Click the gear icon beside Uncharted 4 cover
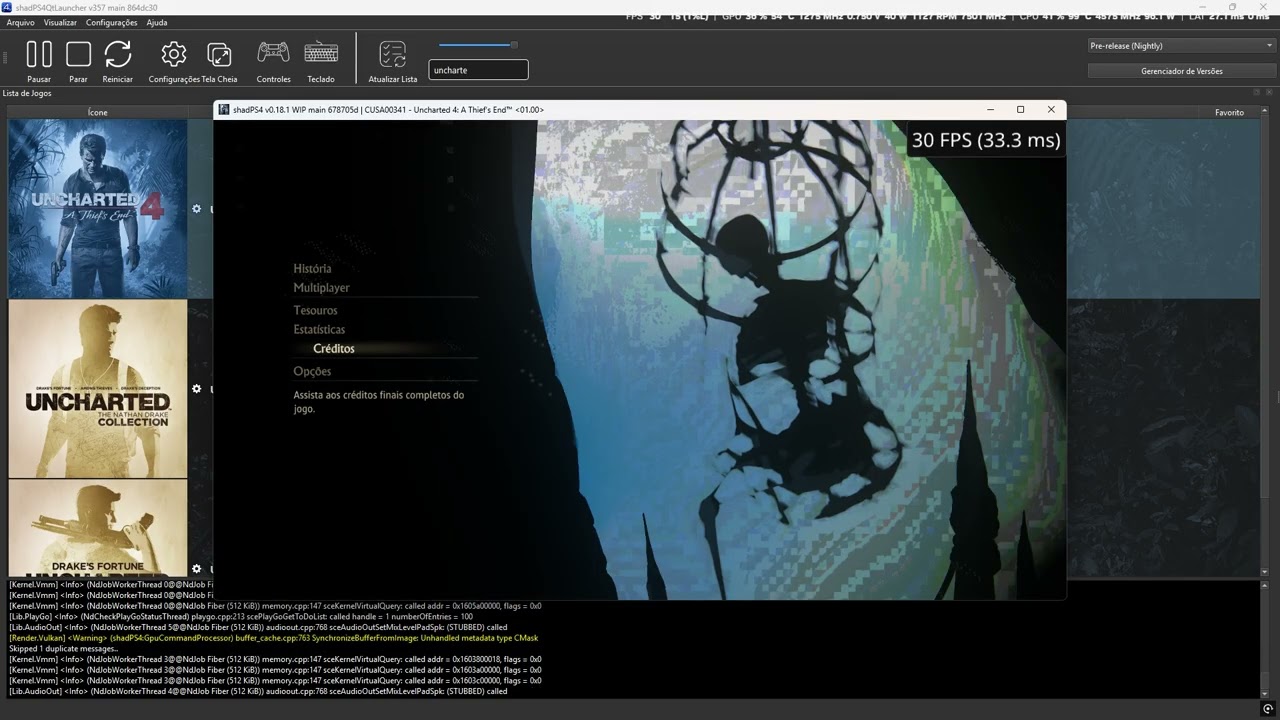The width and height of the screenshot is (1280, 720). (x=197, y=209)
